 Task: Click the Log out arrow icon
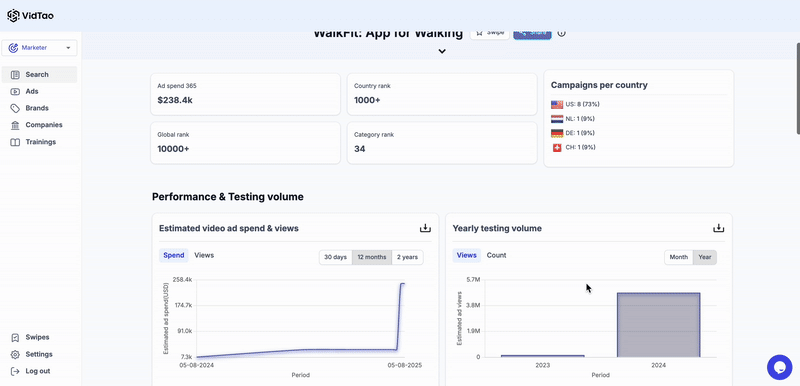[15, 371]
